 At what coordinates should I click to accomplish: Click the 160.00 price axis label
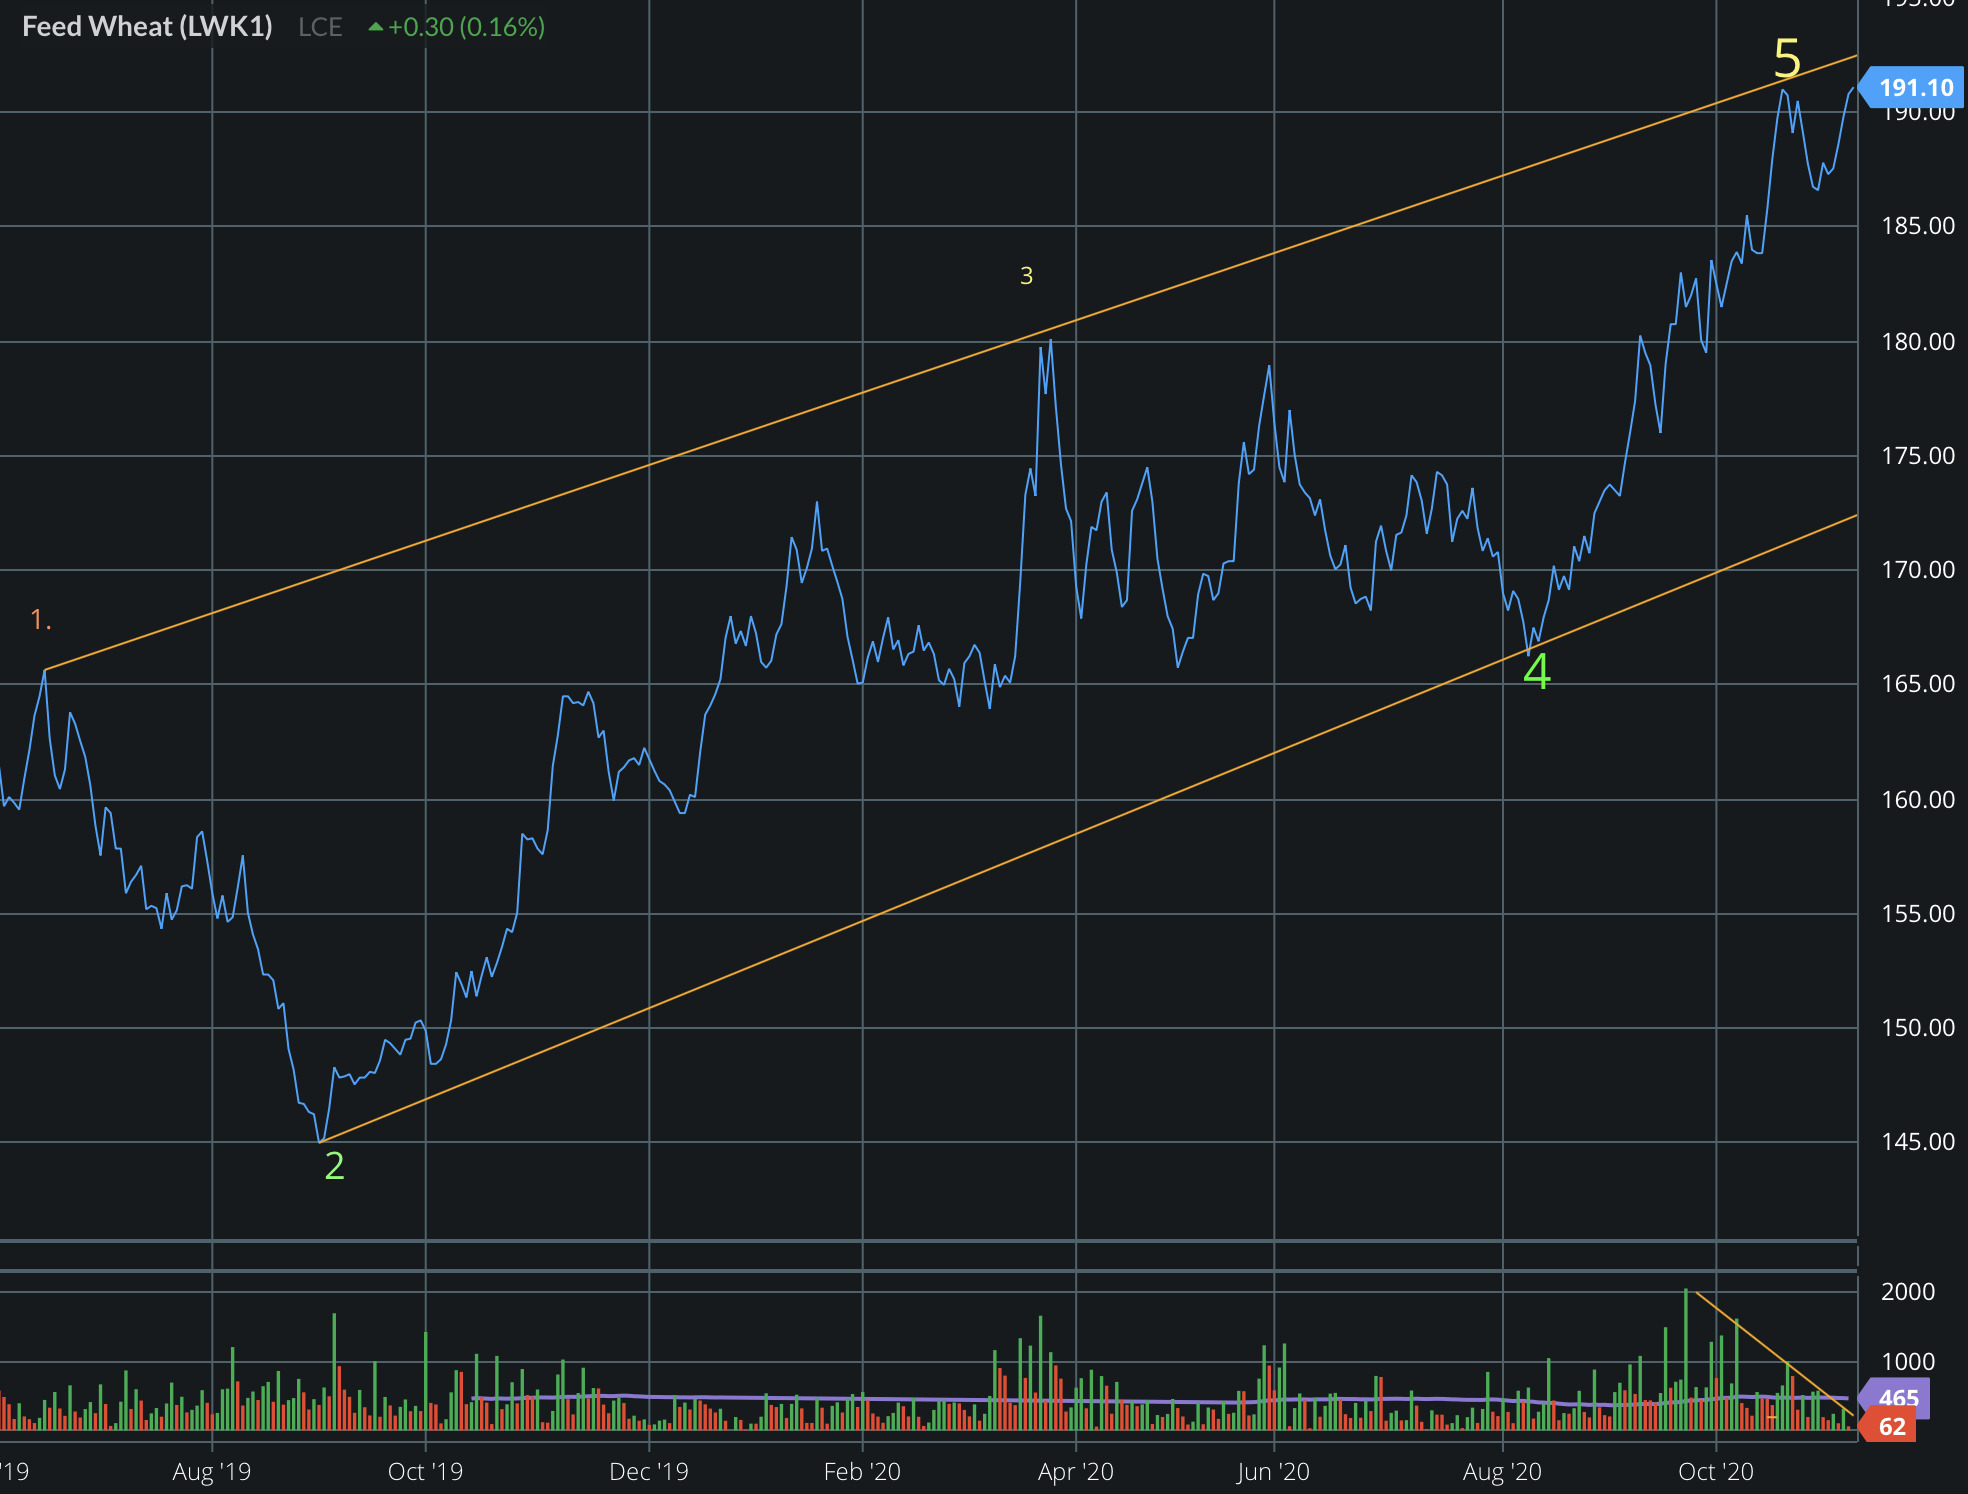(x=1918, y=800)
